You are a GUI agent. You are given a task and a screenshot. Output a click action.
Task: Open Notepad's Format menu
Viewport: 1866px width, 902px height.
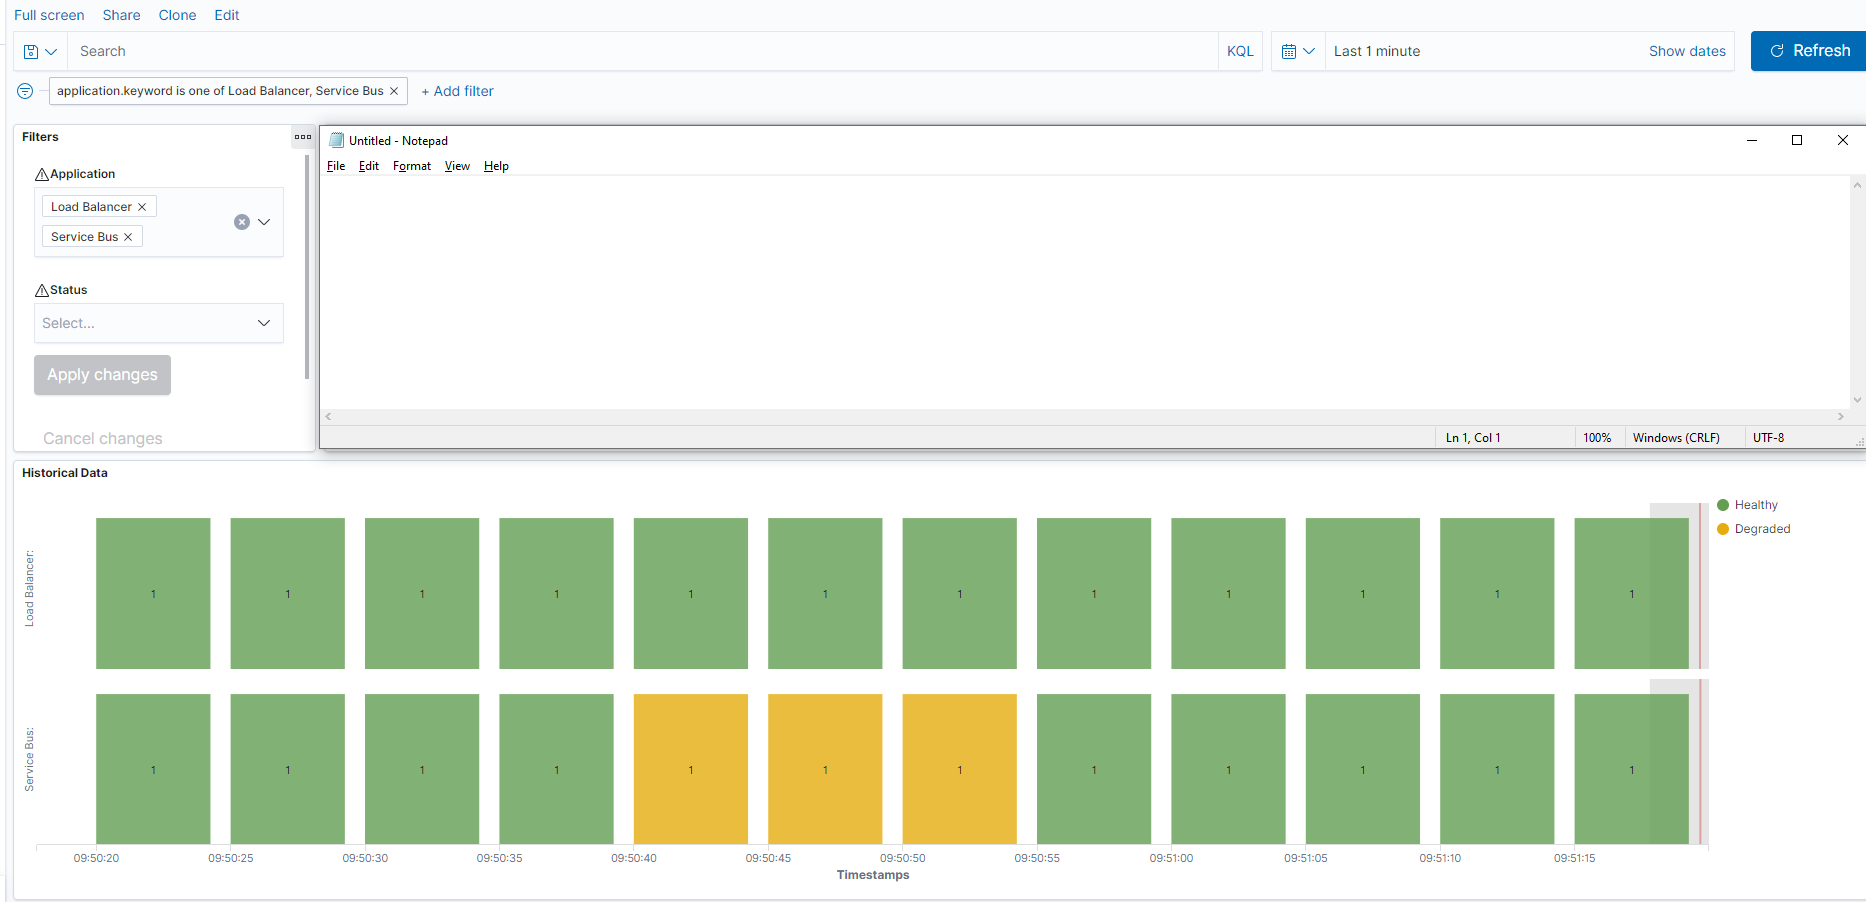tap(411, 166)
